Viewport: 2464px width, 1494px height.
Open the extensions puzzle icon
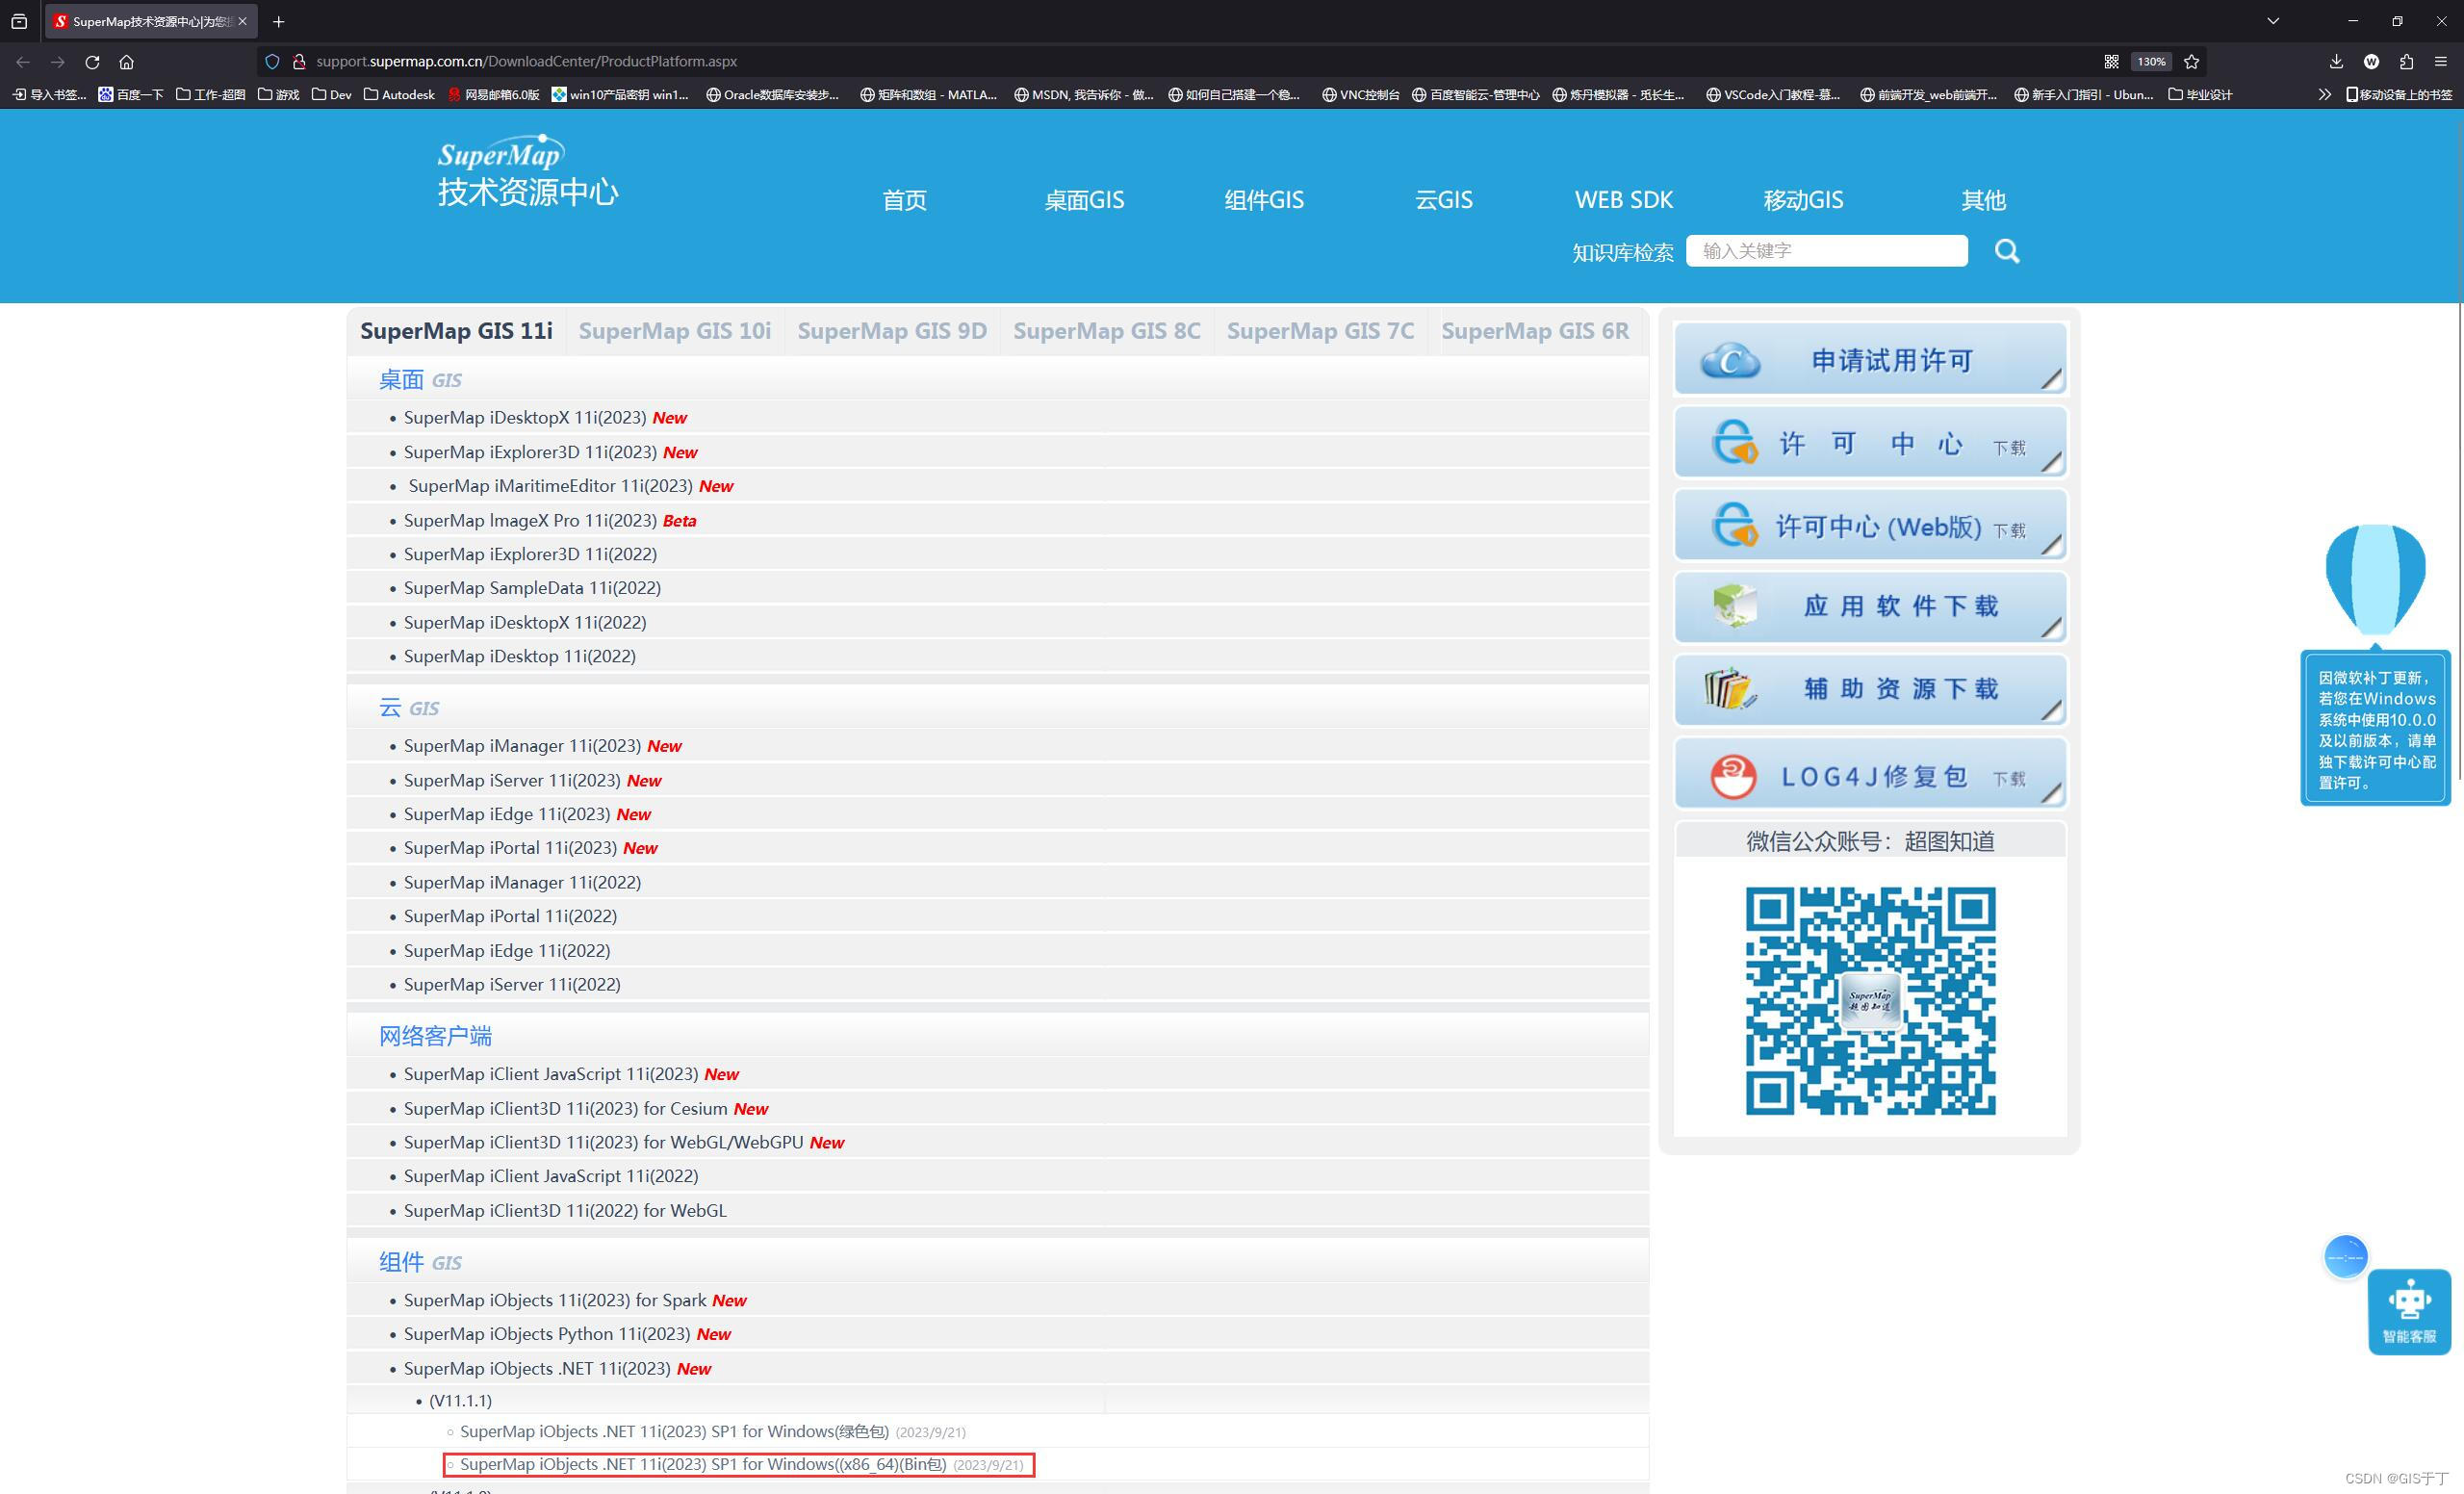click(2406, 62)
